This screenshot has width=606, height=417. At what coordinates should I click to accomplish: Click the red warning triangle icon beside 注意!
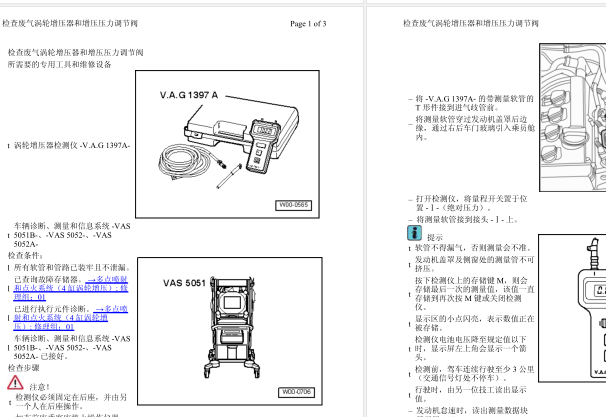tap(15, 383)
